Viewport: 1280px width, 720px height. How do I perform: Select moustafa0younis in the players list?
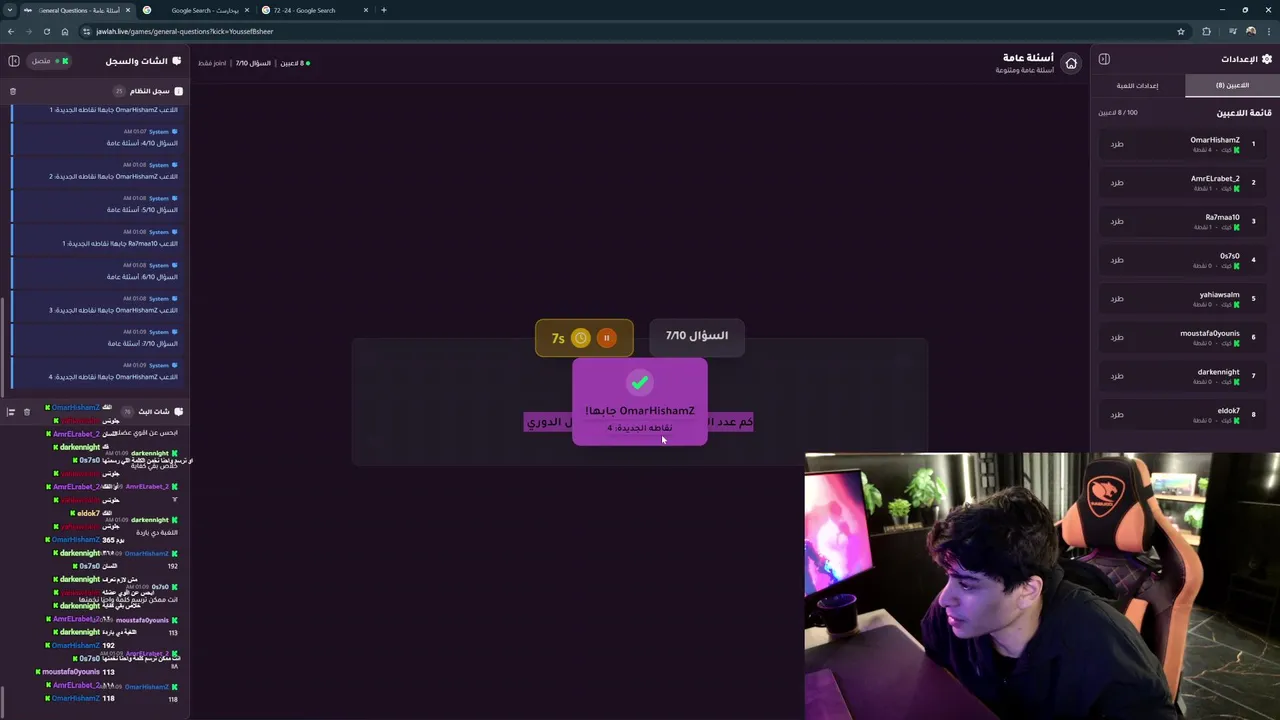point(1185,337)
